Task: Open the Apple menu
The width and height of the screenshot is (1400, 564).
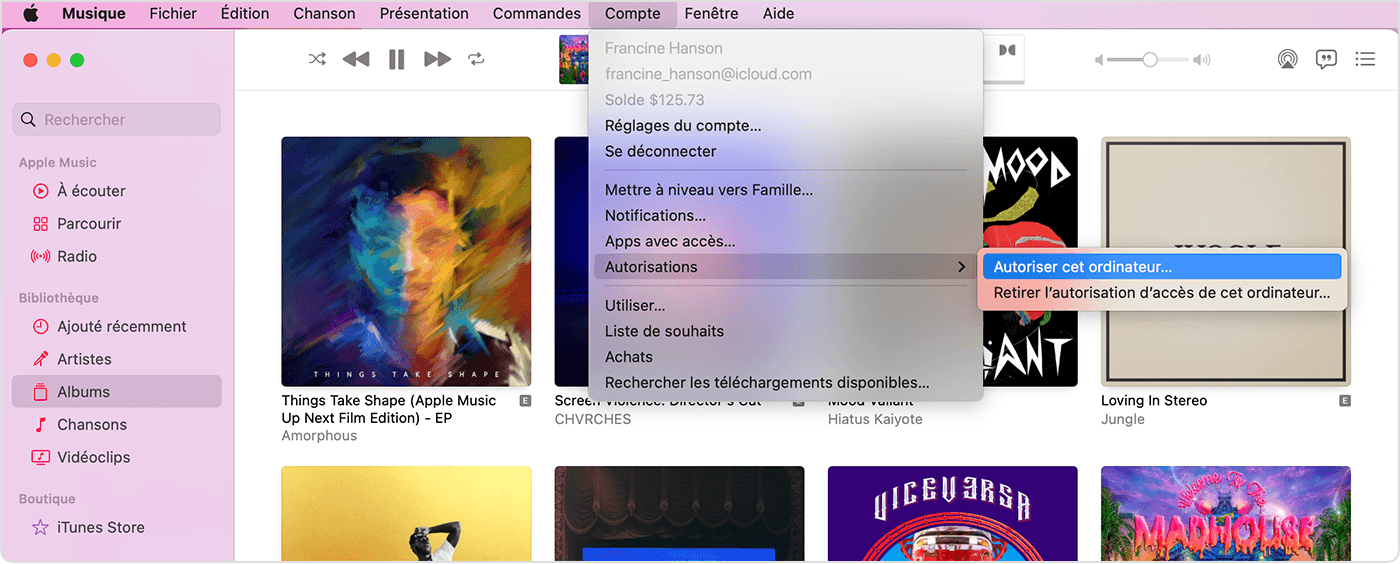Action: coord(30,13)
